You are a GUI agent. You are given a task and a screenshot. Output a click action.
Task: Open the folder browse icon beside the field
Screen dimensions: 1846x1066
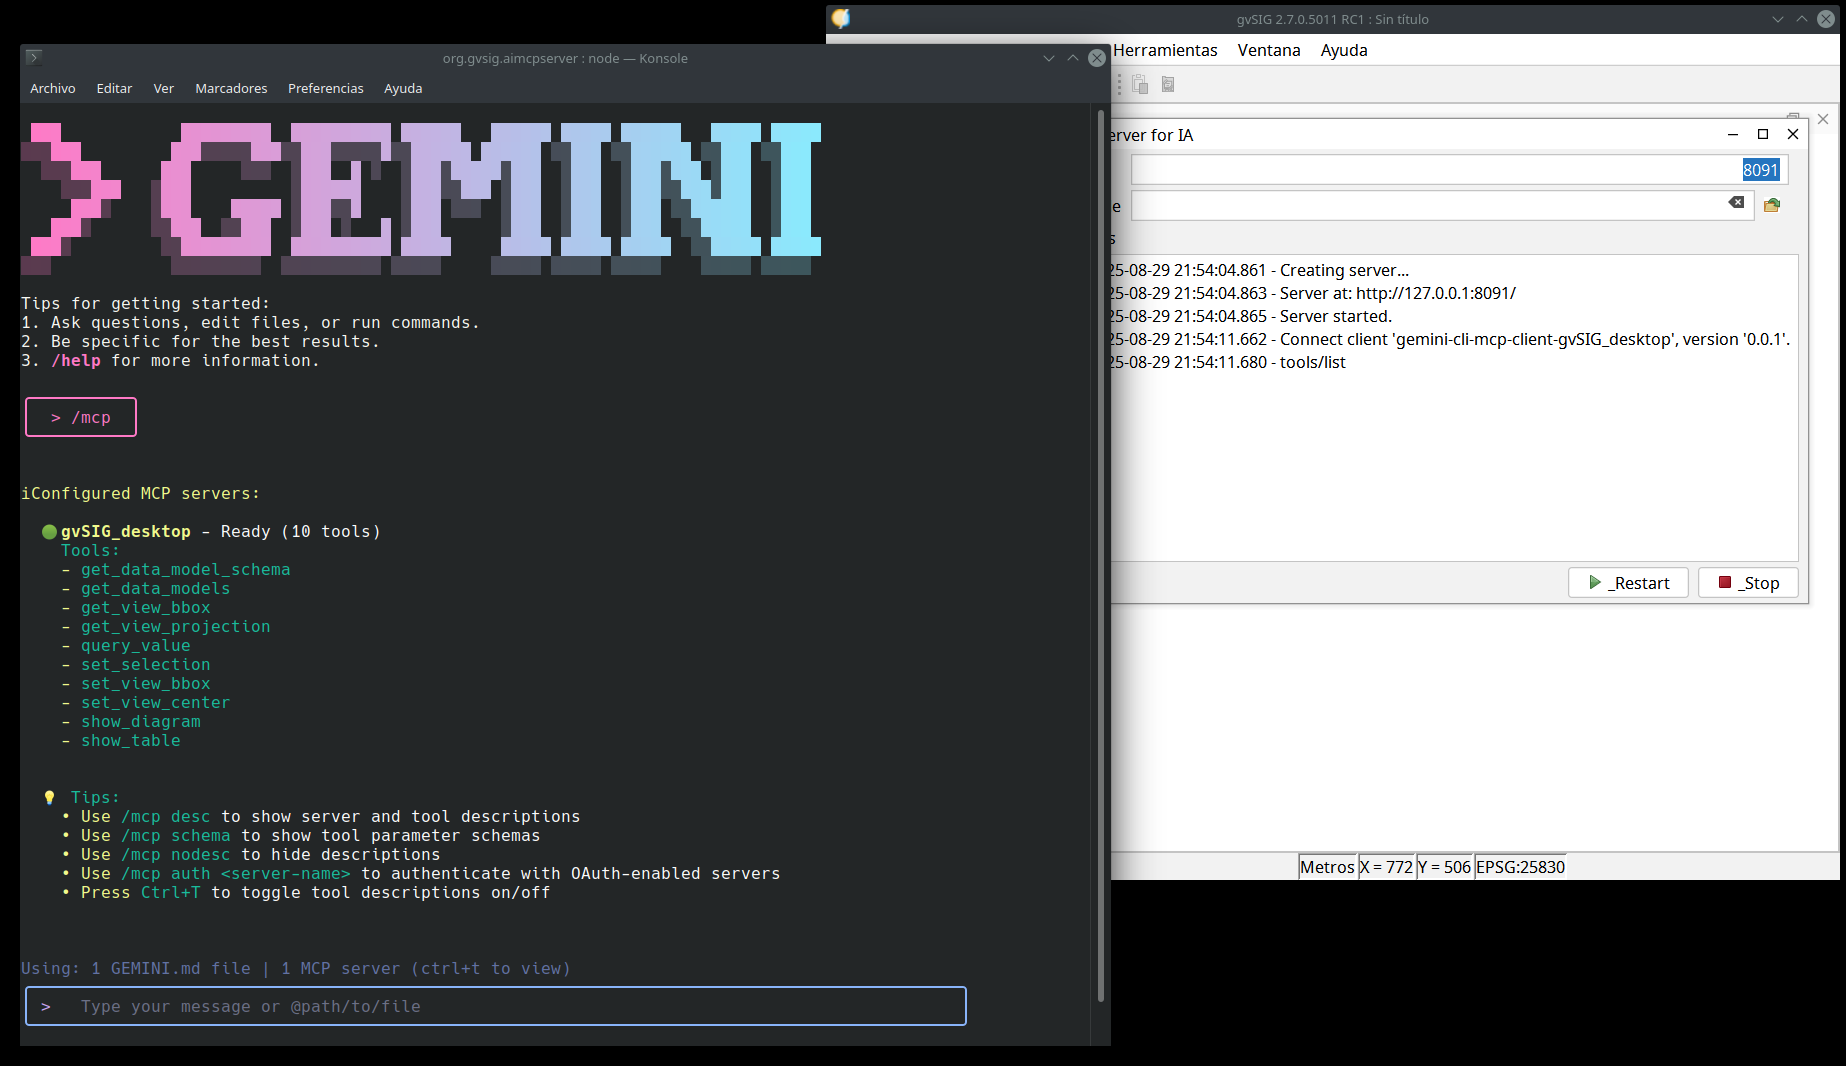(x=1772, y=205)
